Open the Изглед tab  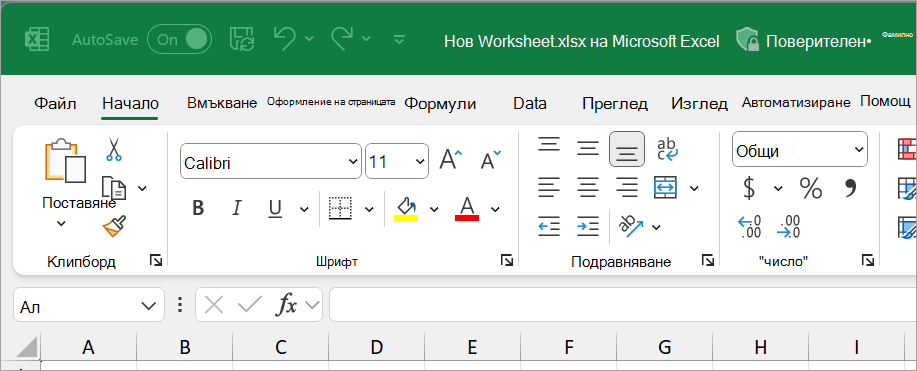click(x=699, y=104)
